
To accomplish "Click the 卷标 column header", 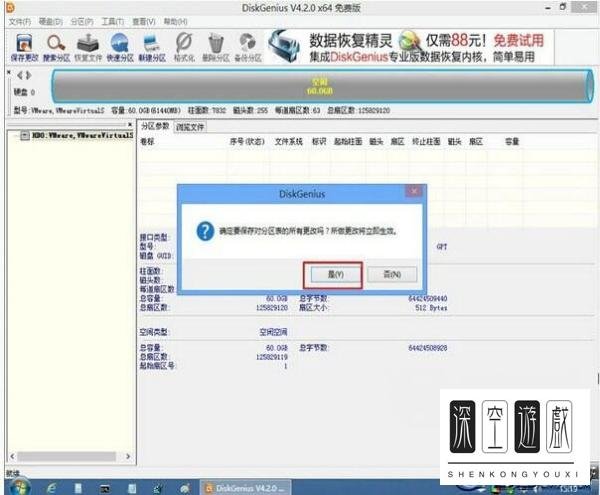I will pyautogui.click(x=148, y=142).
